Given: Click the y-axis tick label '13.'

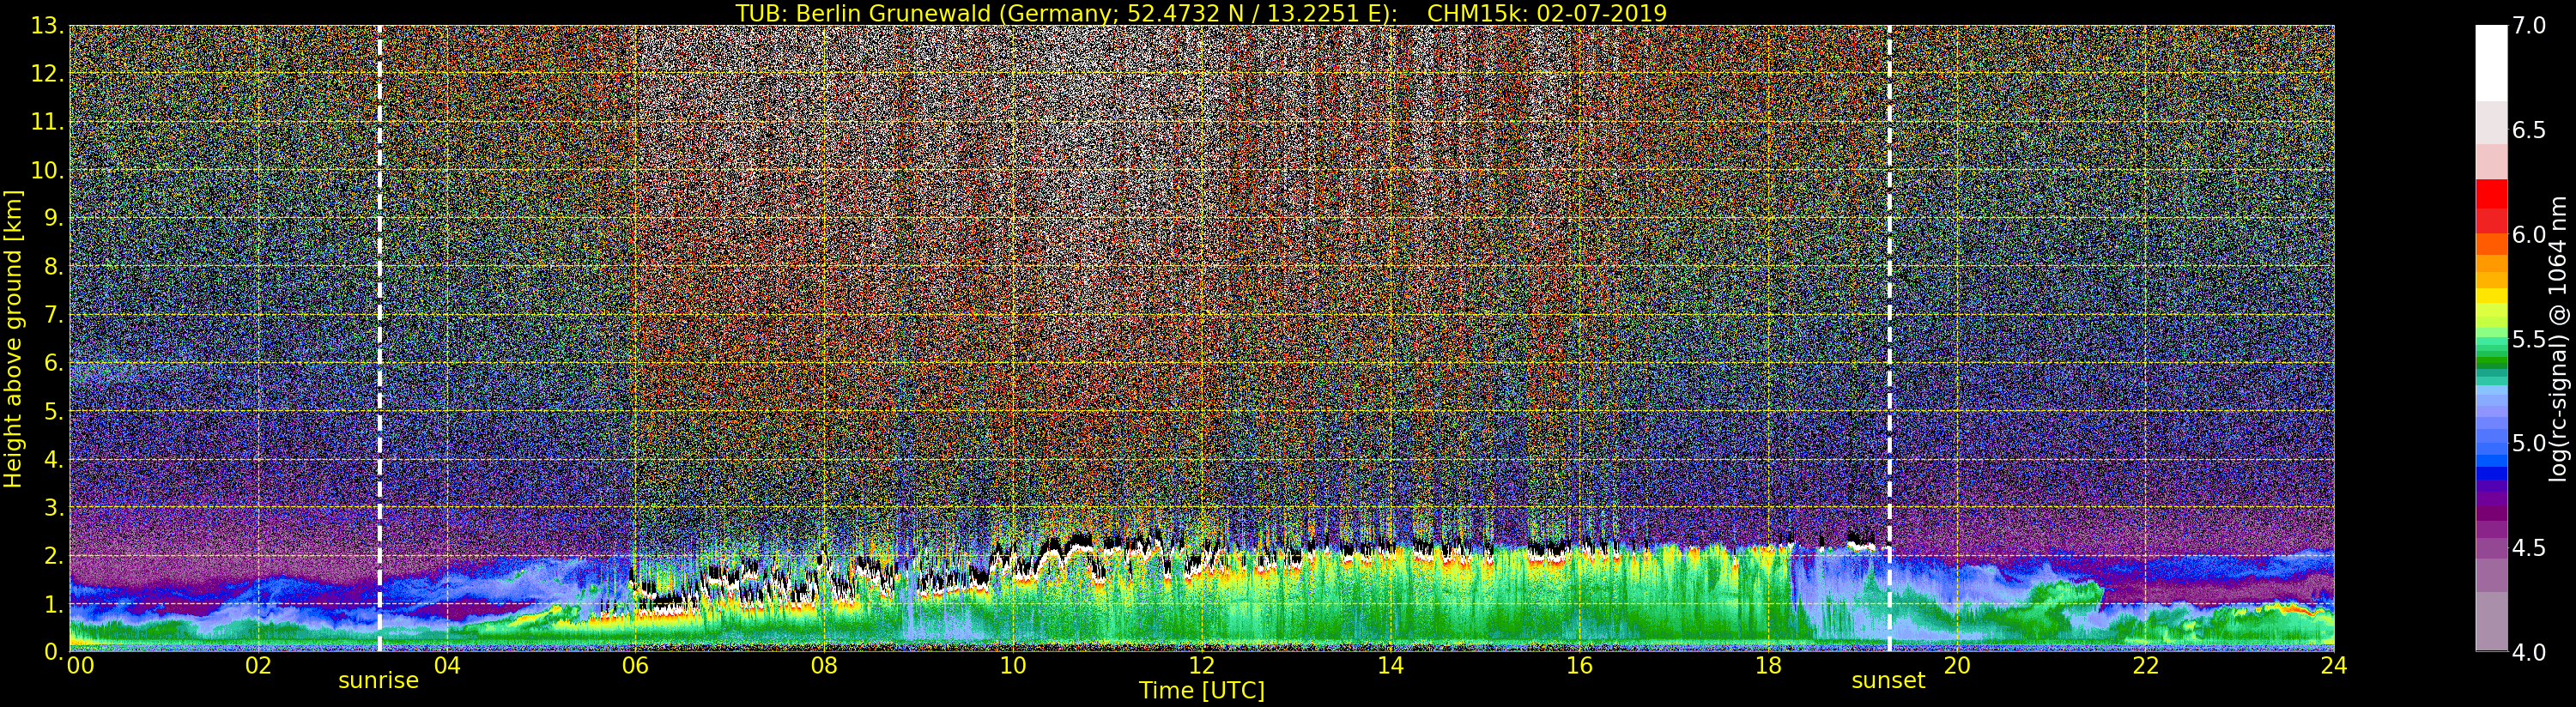Looking at the screenshot, I should pos(47,26).
